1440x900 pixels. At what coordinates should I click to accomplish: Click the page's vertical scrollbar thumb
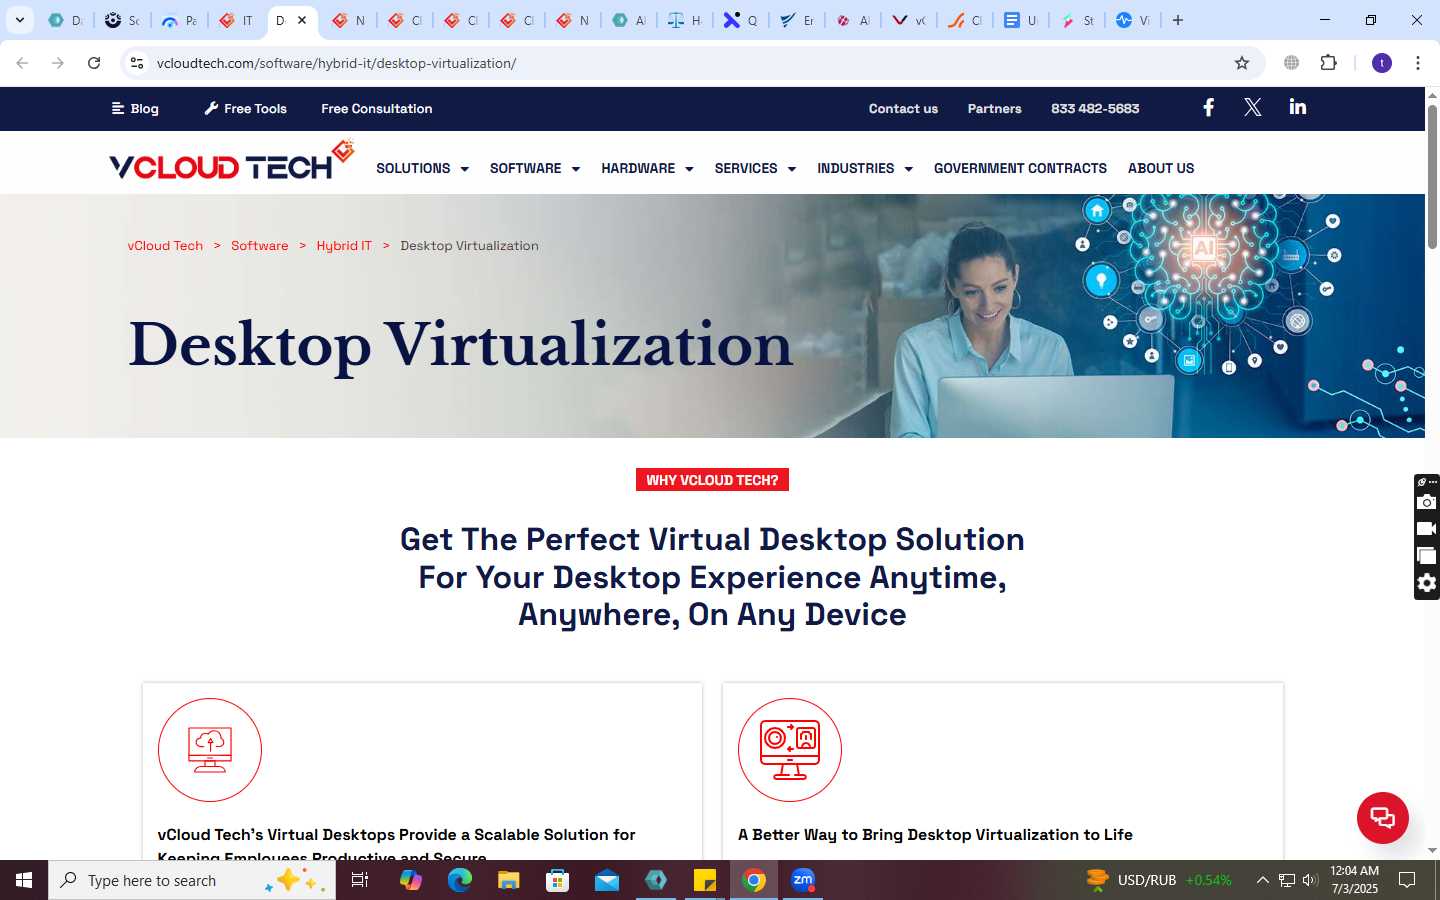(1432, 176)
